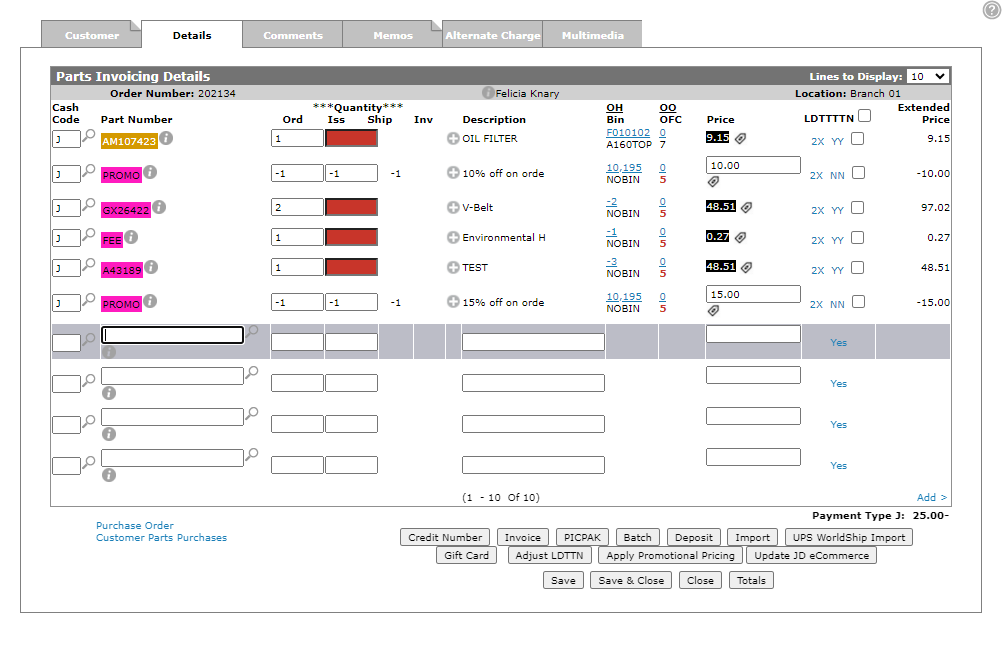The width and height of the screenshot is (1002, 657).
Task: Click price tag icon for V-Belt row
Action: pyautogui.click(x=746, y=207)
